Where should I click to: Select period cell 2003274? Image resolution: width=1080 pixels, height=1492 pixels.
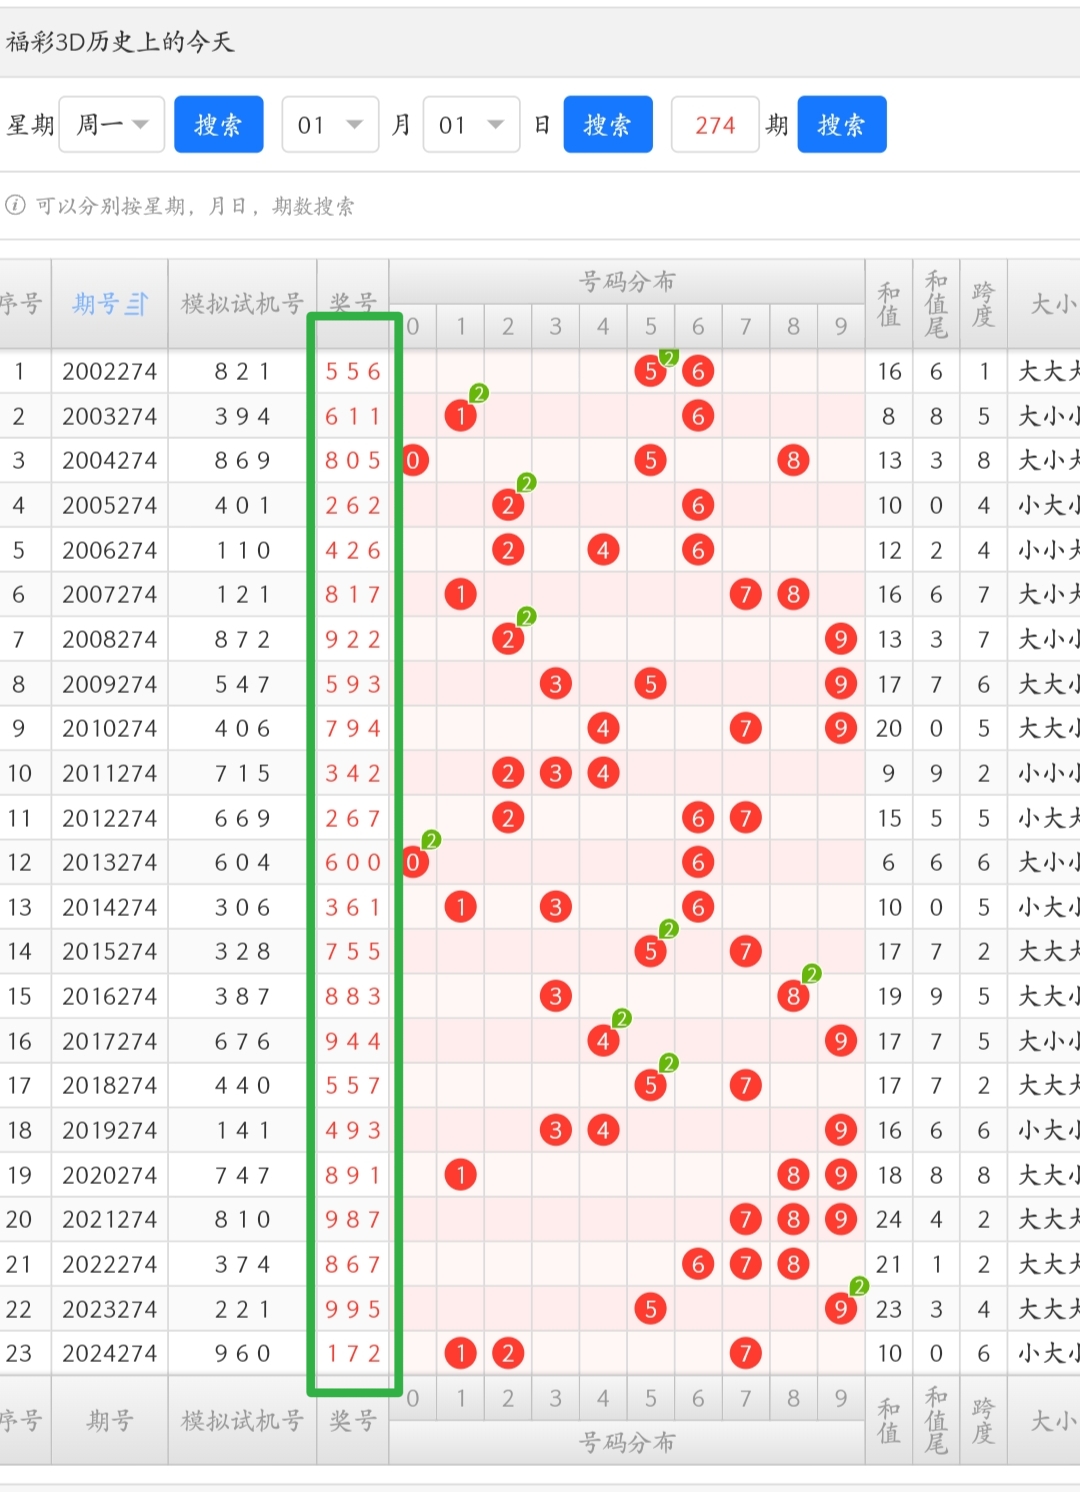[x=109, y=416]
